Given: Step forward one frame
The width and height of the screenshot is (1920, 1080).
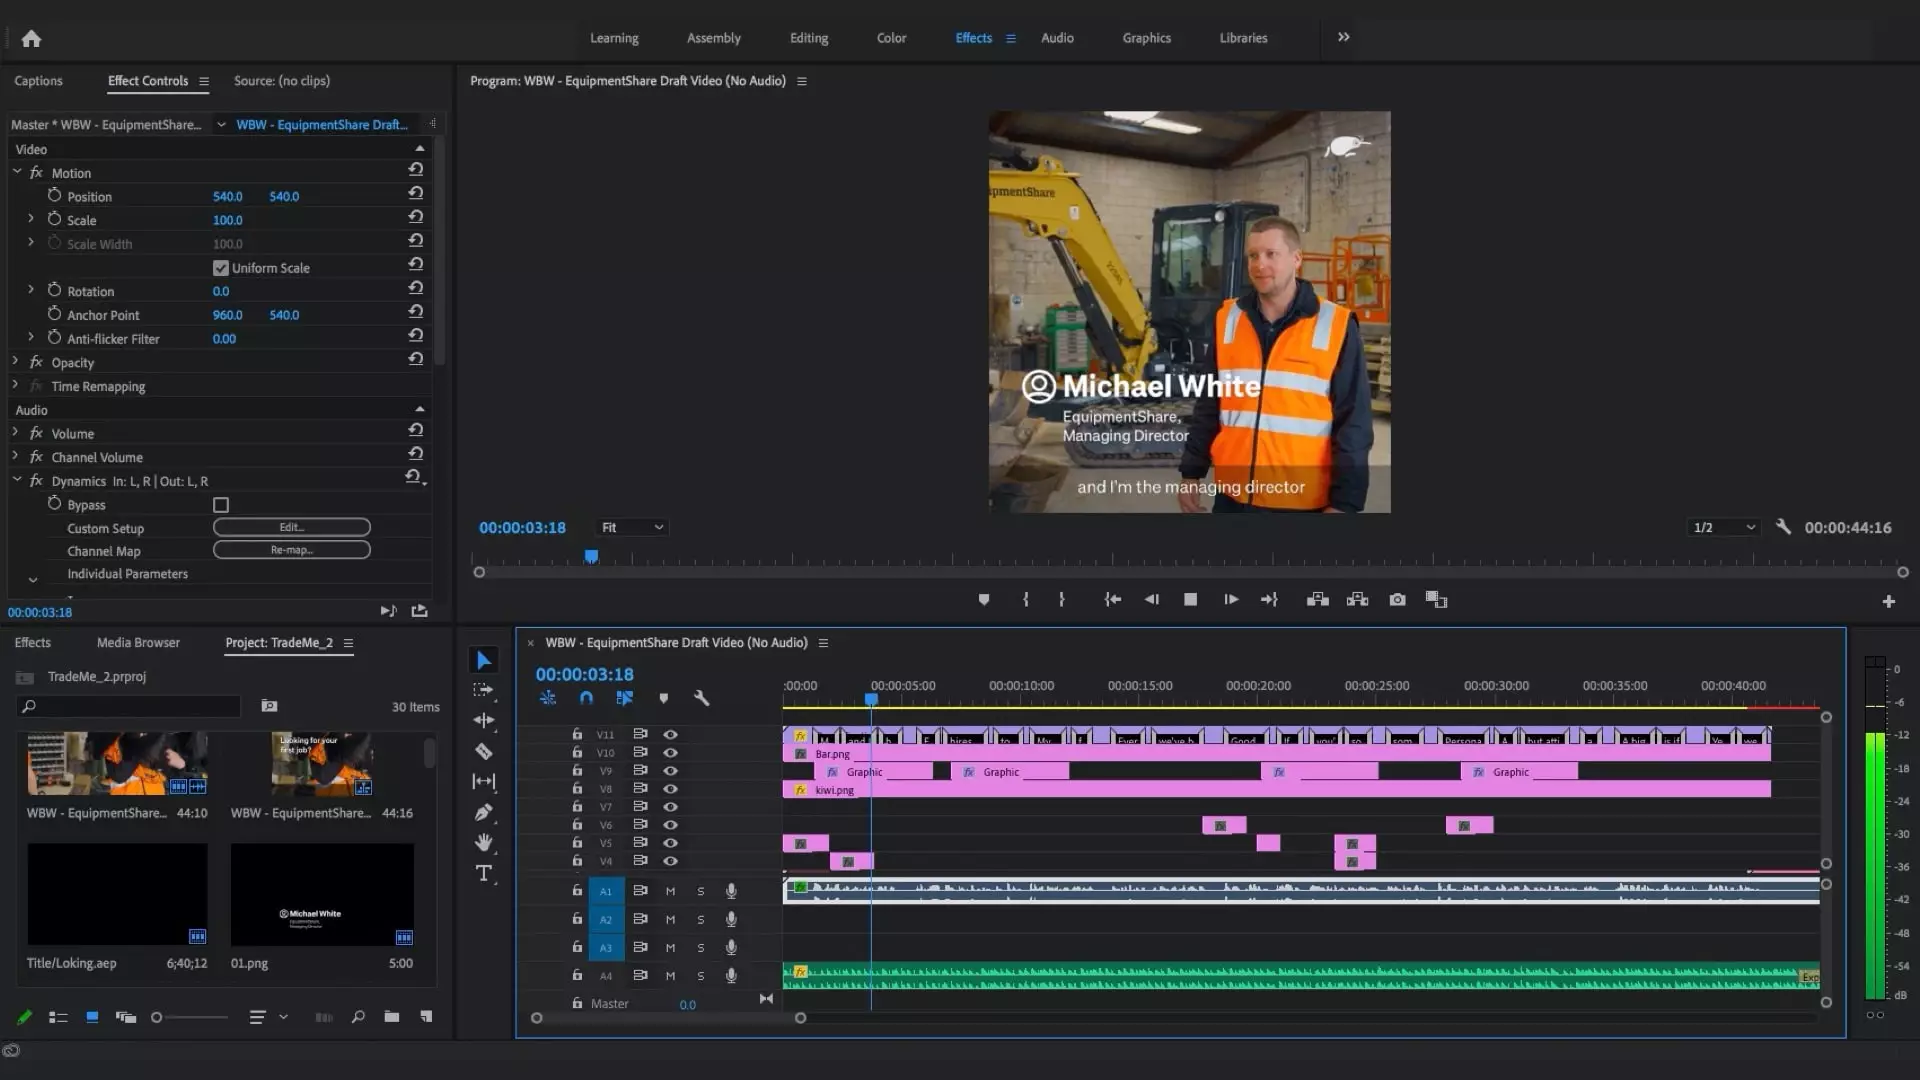Looking at the screenshot, I should 1231,600.
